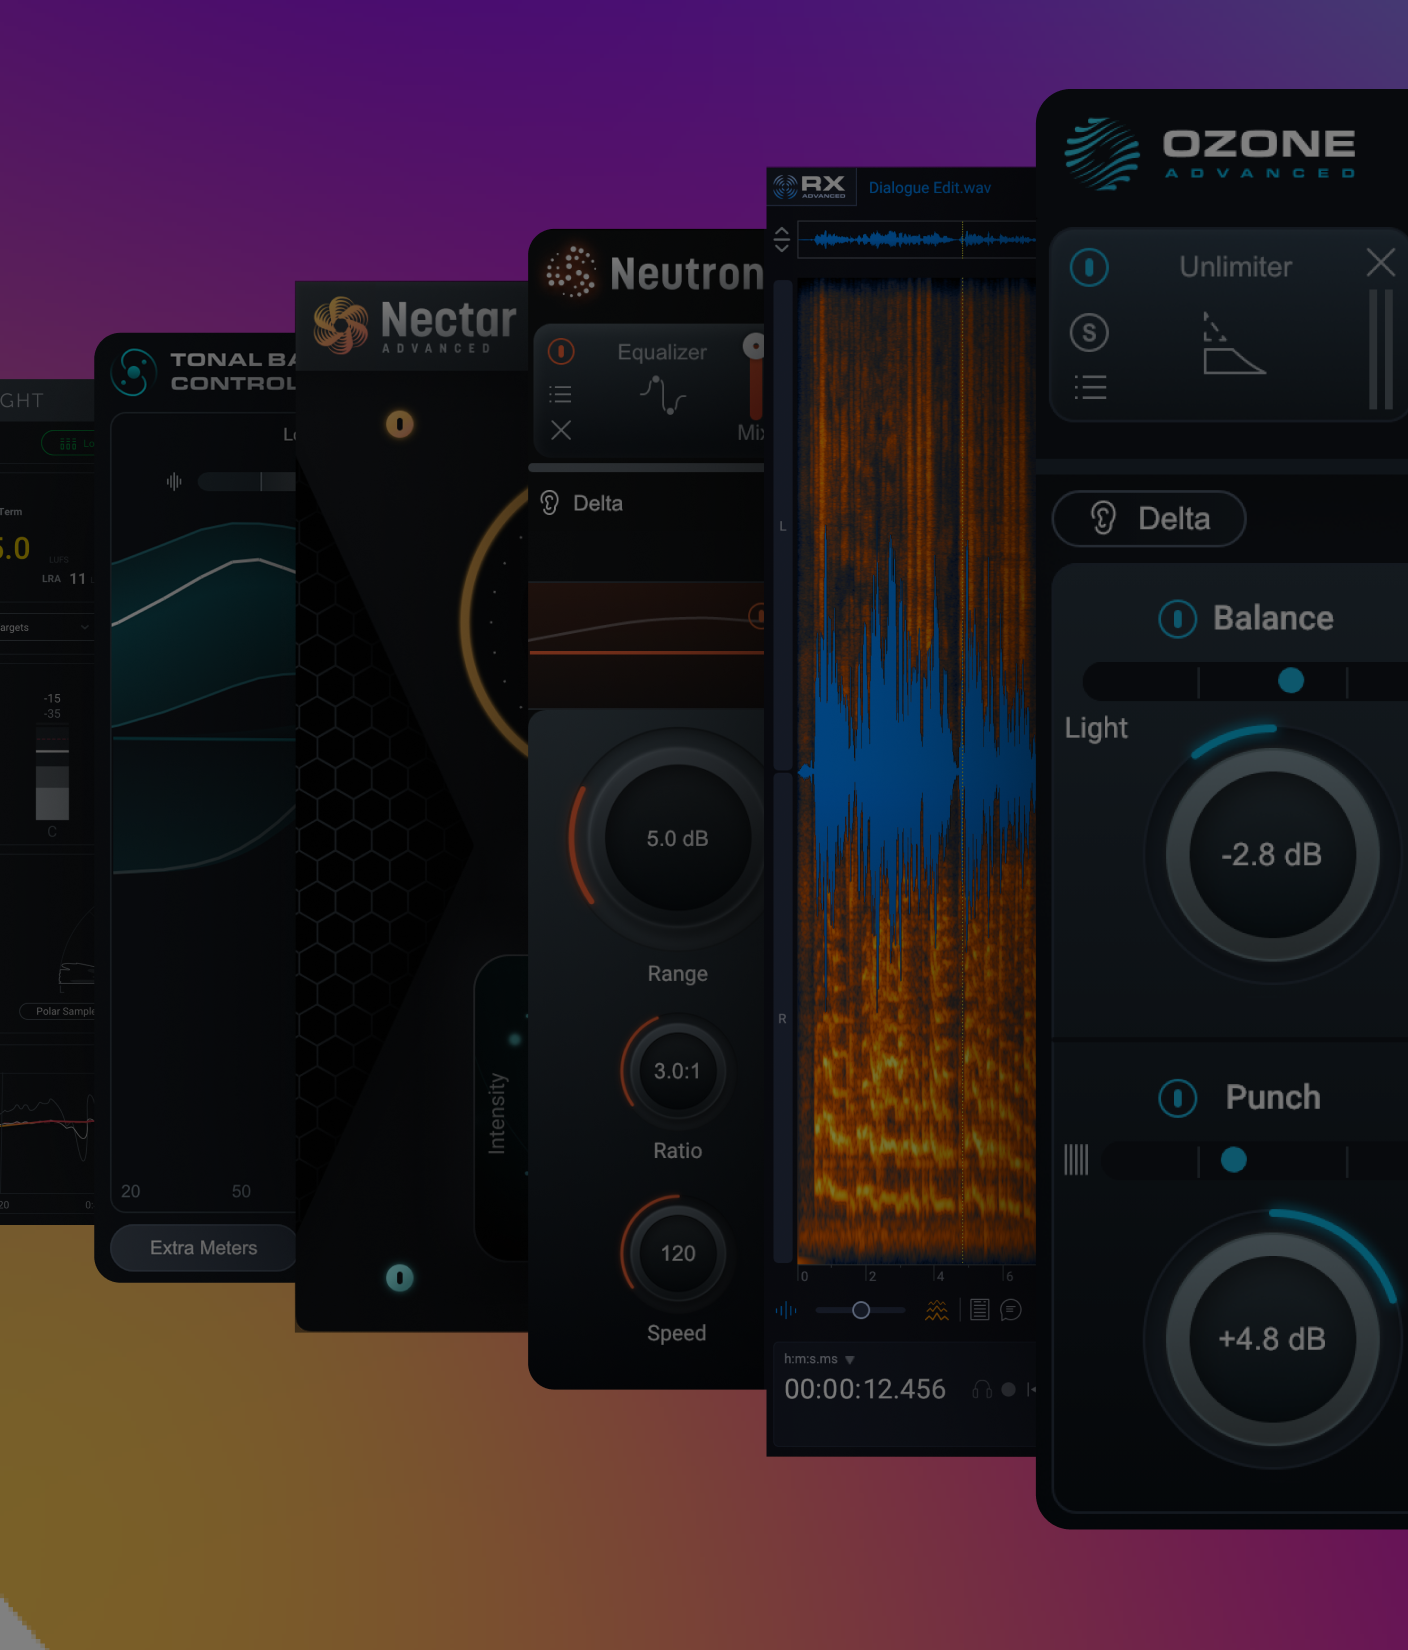The width and height of the screenshot is (1408, 1650).
Task: Open the Neutron Equalizer preset list icon
Action: pos(561,394)
